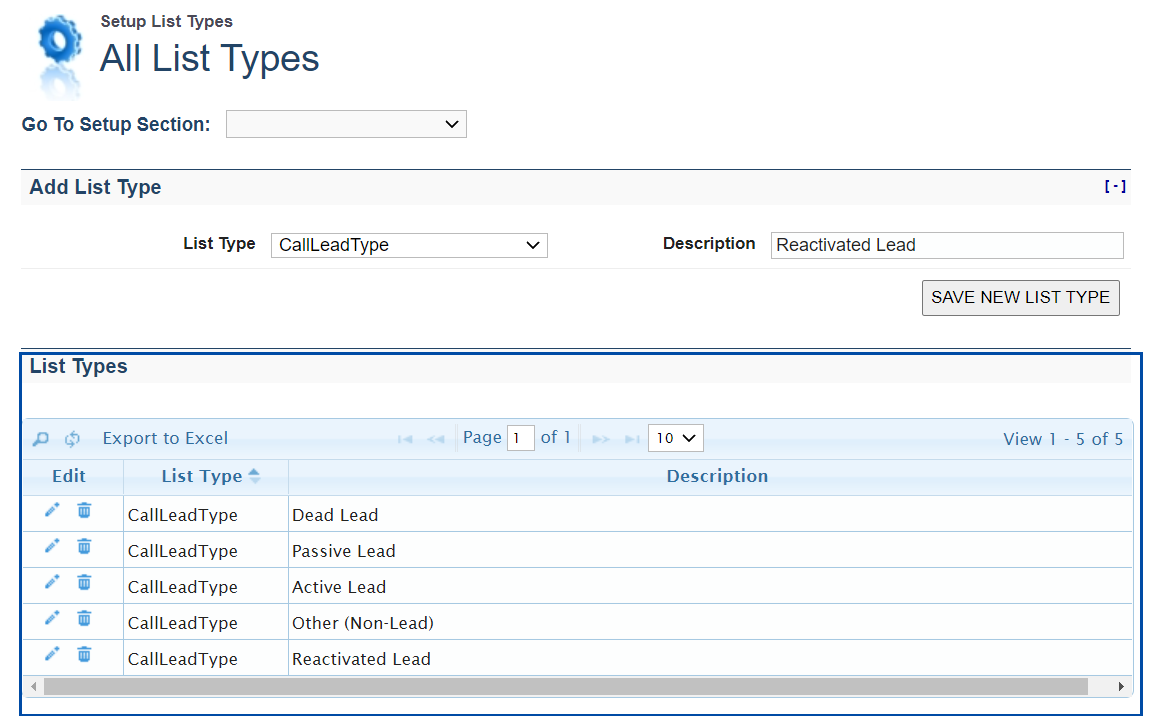The width and height of the screenshot is (1161, 716).
Task: Open the grid search magnifier icon
Action: pos(41,439)
